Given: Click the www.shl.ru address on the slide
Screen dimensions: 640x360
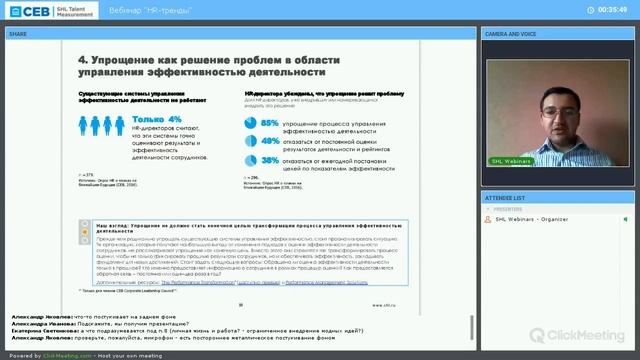Looking at the screenshot, I should point(384,305).
